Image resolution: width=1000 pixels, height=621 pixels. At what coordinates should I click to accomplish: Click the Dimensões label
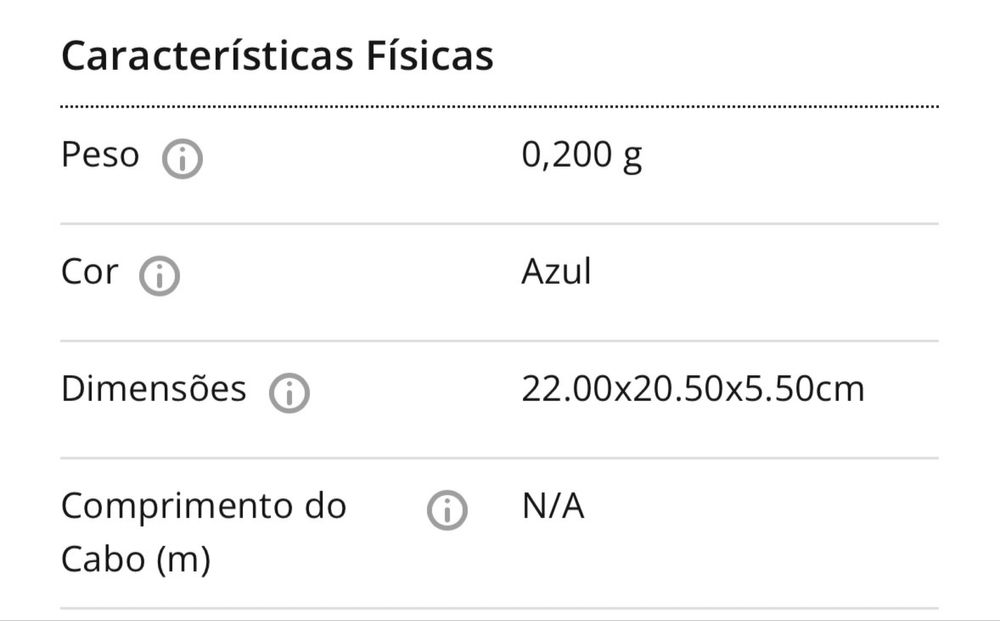coord(153,389)
